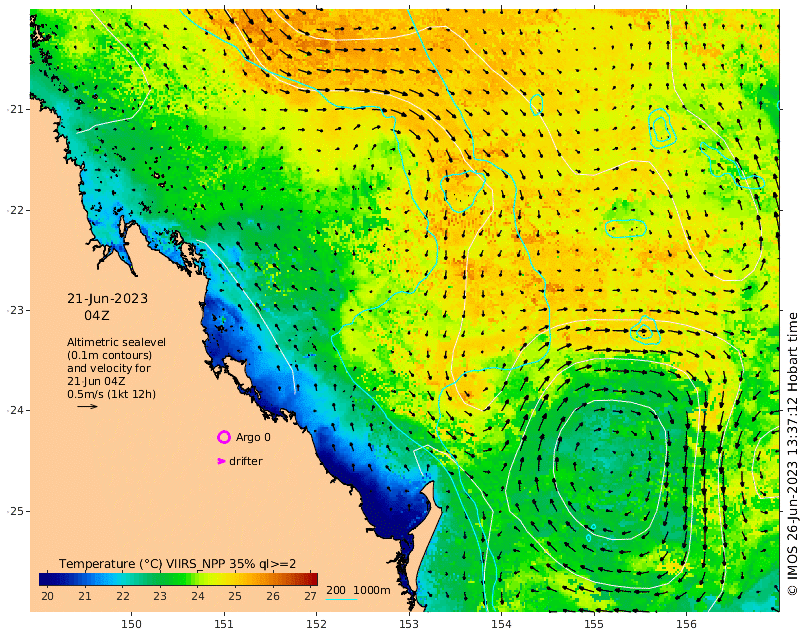
Task: Click the Argo 0 legend label
Action: tap(253, 437)
